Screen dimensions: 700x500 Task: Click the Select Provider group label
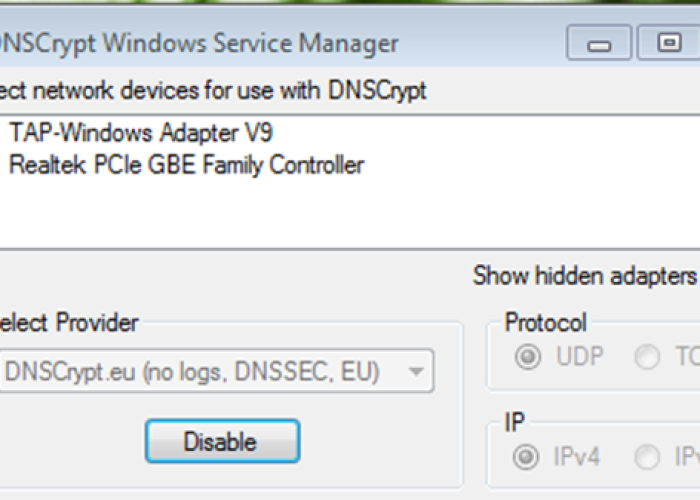pos(68,323)
